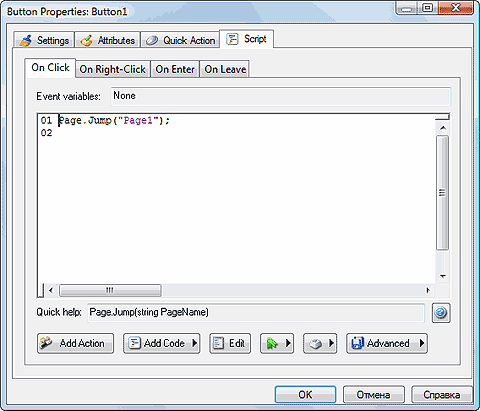The height and width of the screenshot is (411, 480).
Task: Expand the Add Code dropdown arrow
Action: tap(194, 343)
